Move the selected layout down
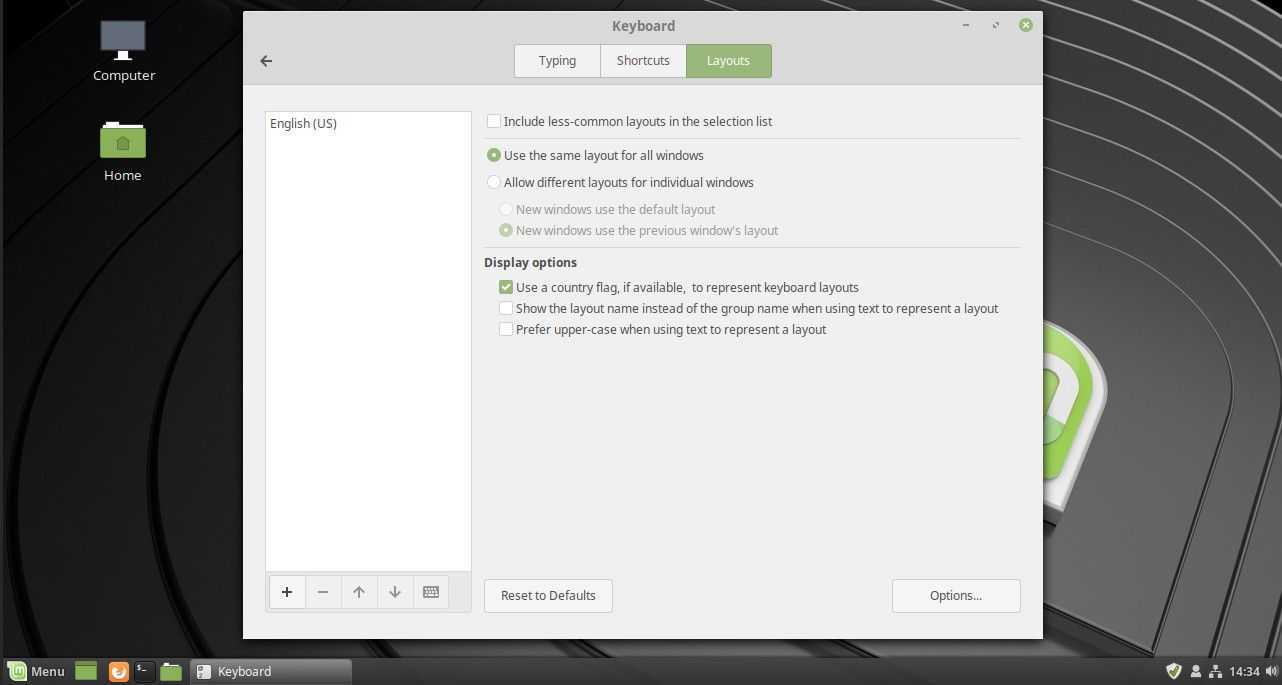The width and height of the screenshot is (1282, 685). tap(395, 592)
